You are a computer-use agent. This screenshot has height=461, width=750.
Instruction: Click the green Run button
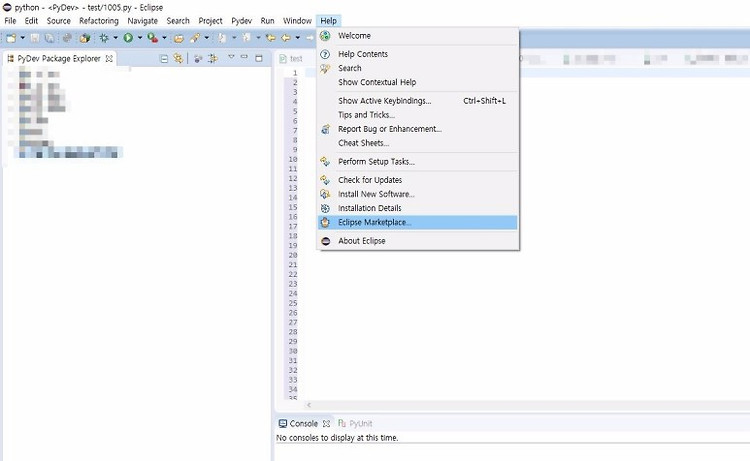[128, 38]
